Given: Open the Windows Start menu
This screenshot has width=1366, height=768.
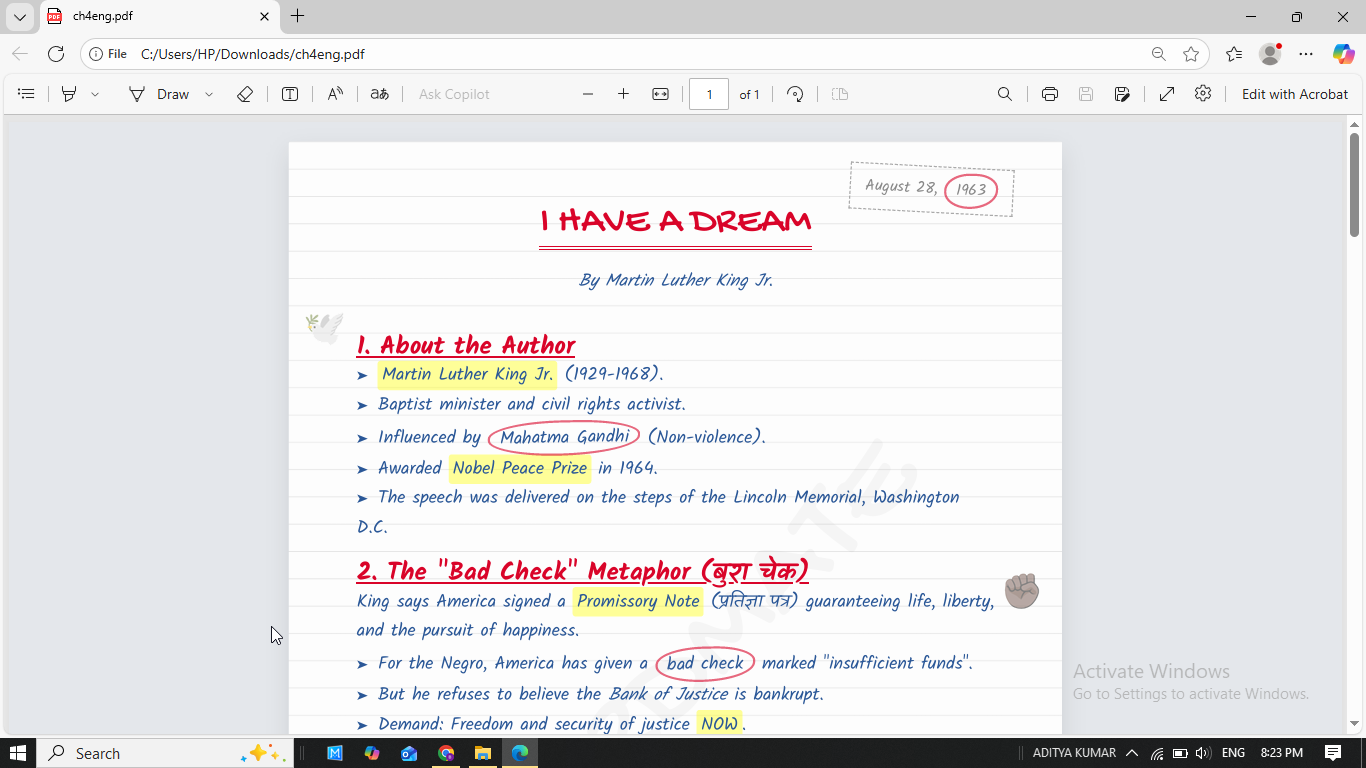Looking at the screenshot, I should [18, 753].
